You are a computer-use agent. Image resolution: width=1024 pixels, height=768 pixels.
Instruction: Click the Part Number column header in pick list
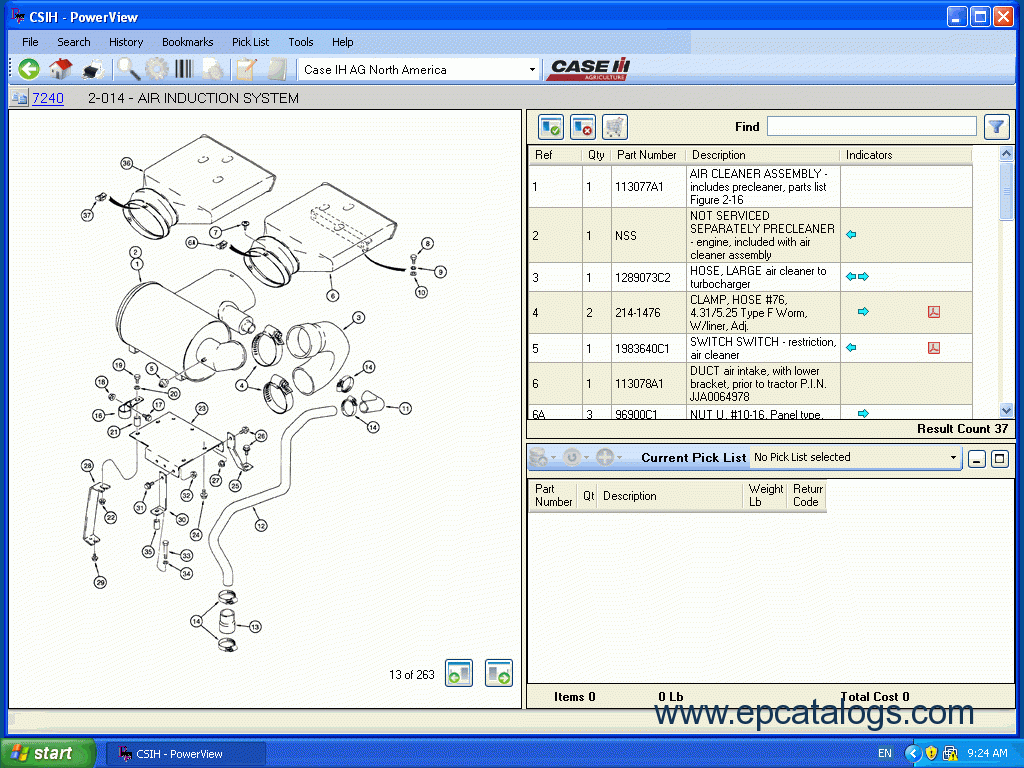[553, 496]
